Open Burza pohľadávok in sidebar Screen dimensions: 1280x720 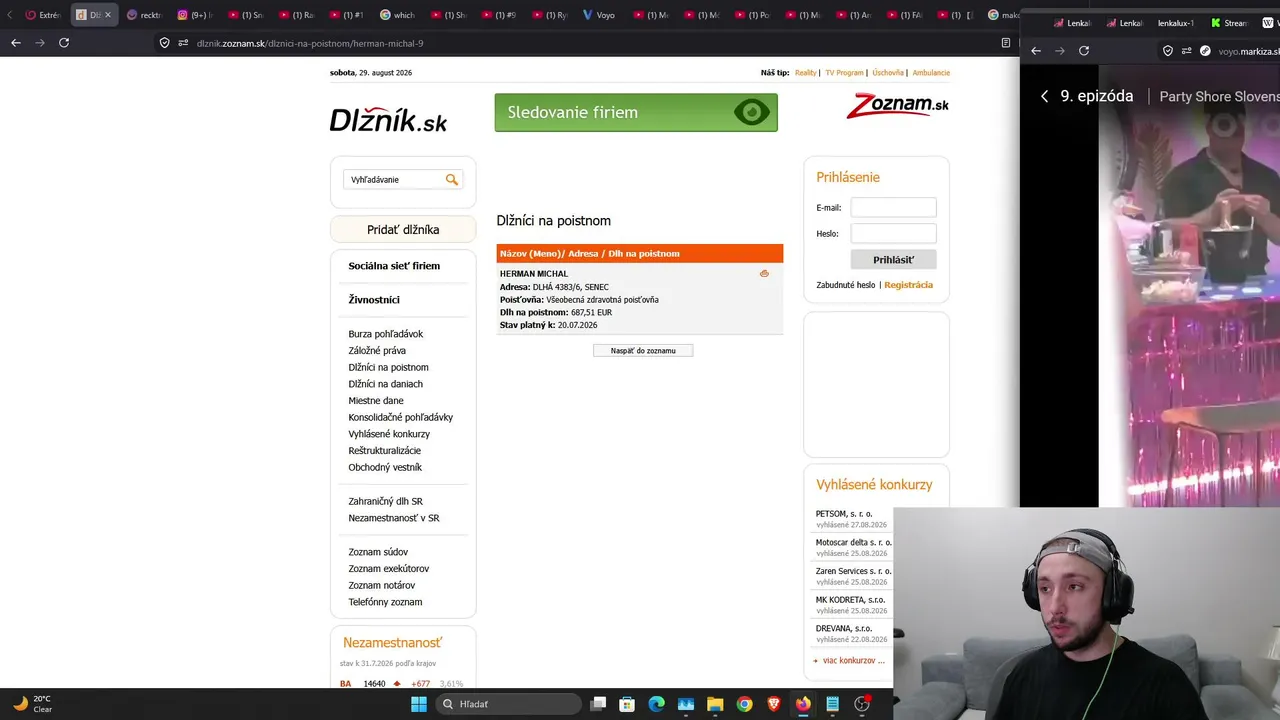tap(386, 334)
